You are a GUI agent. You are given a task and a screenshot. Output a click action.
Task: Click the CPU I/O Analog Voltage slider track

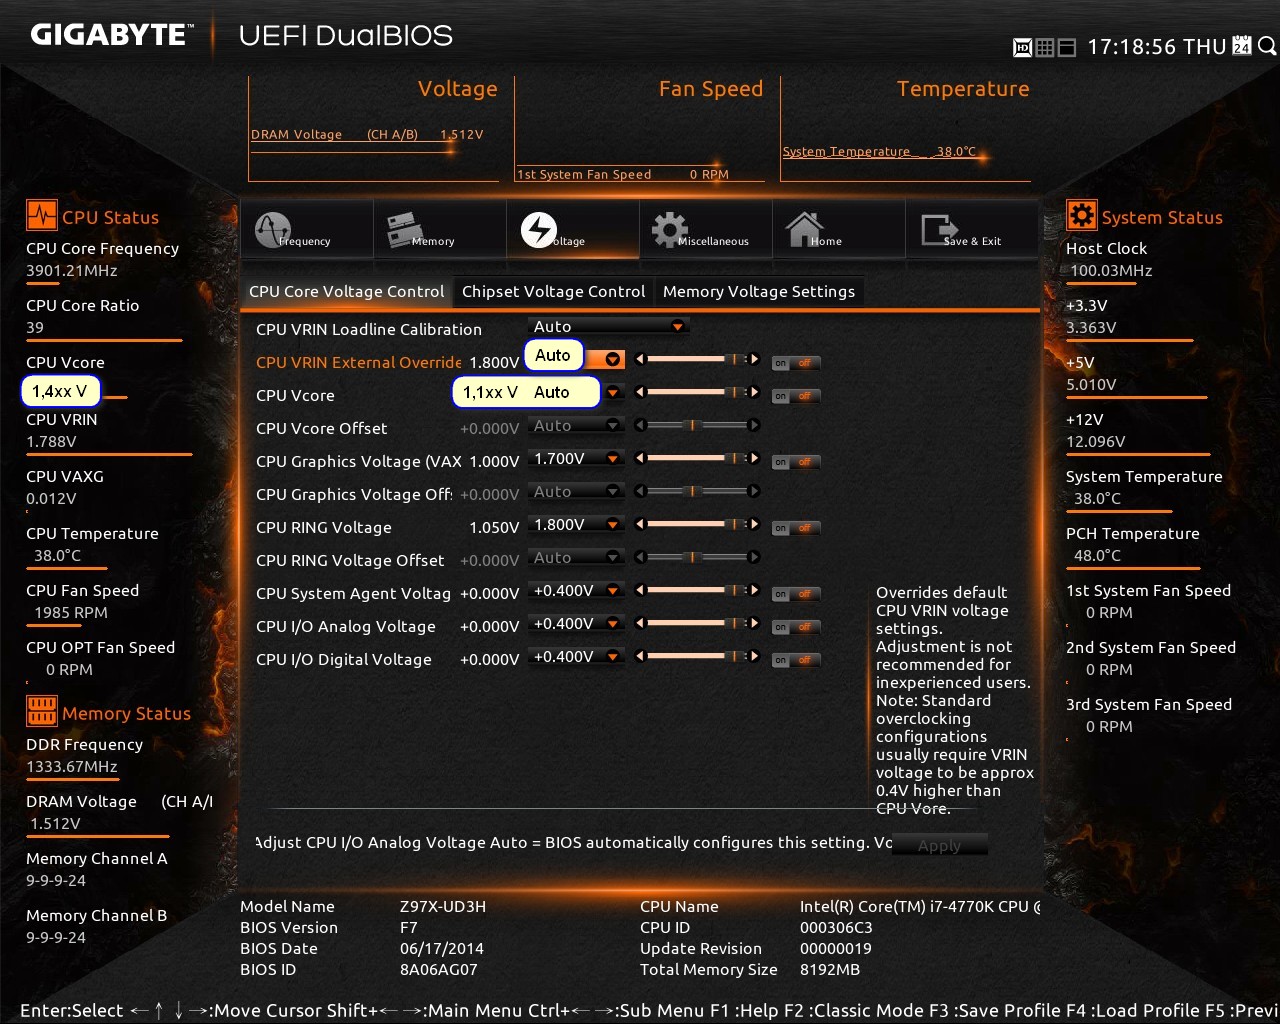point(697,623)
